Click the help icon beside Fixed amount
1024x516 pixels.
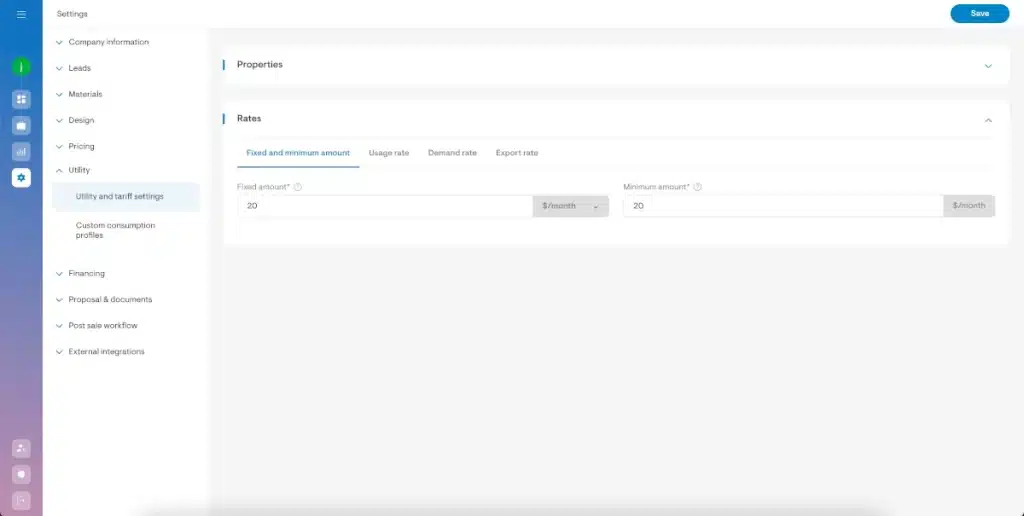click(298, 187)
